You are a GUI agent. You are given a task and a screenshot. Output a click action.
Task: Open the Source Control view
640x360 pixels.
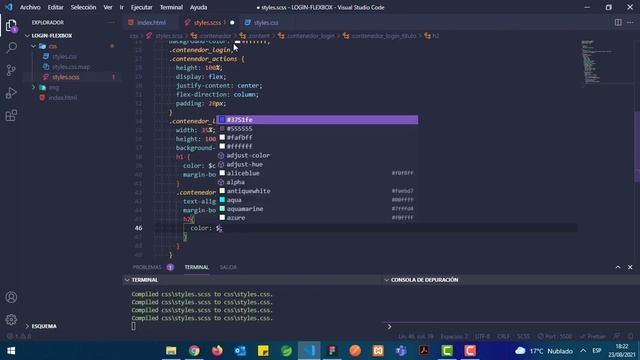pos(11,70)
